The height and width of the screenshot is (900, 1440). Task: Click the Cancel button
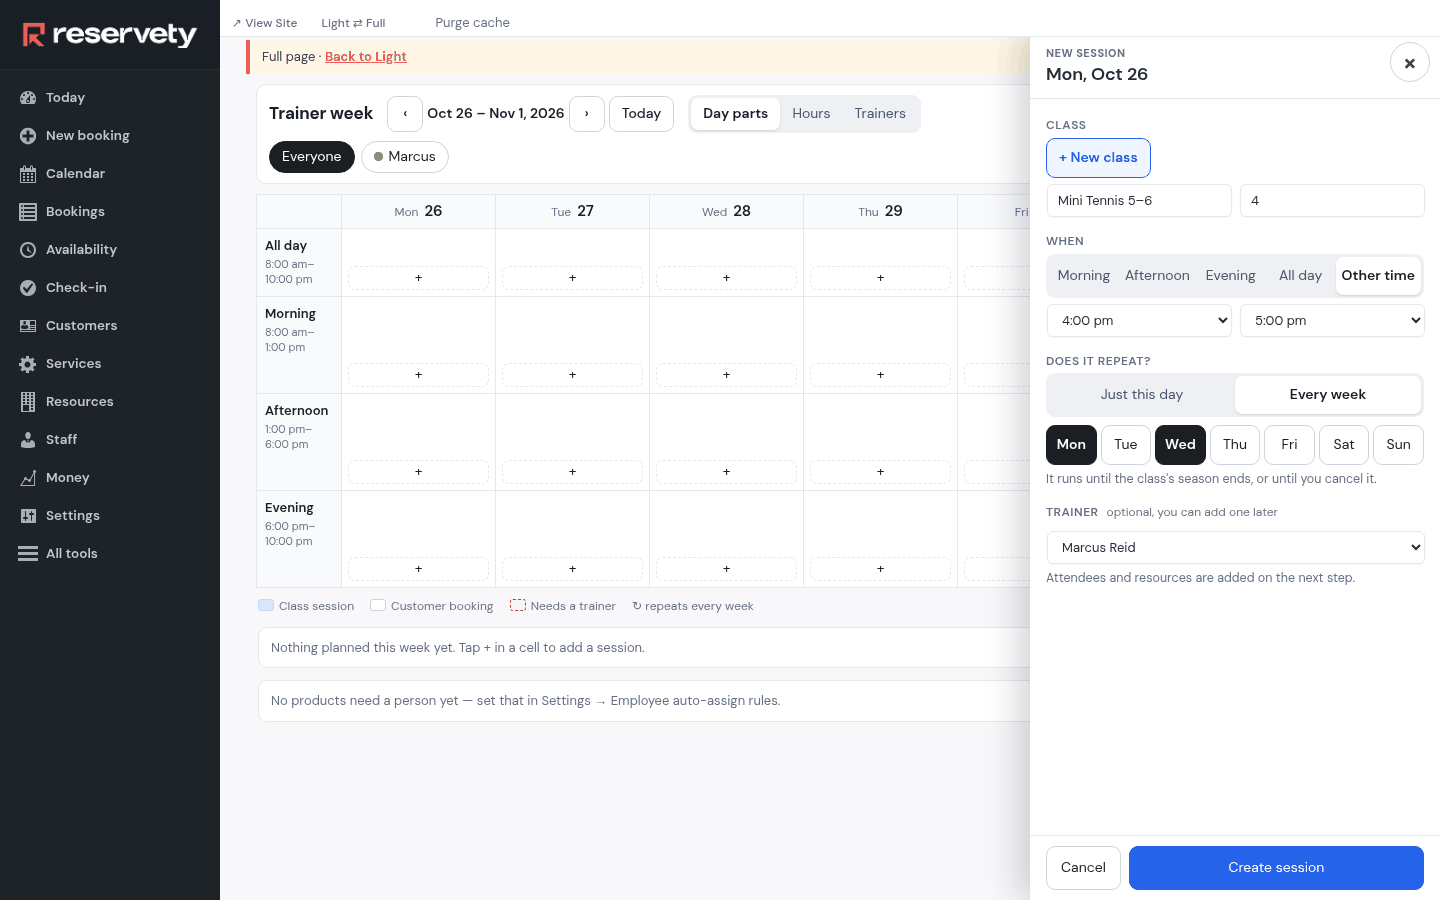tap(1083, 868)
